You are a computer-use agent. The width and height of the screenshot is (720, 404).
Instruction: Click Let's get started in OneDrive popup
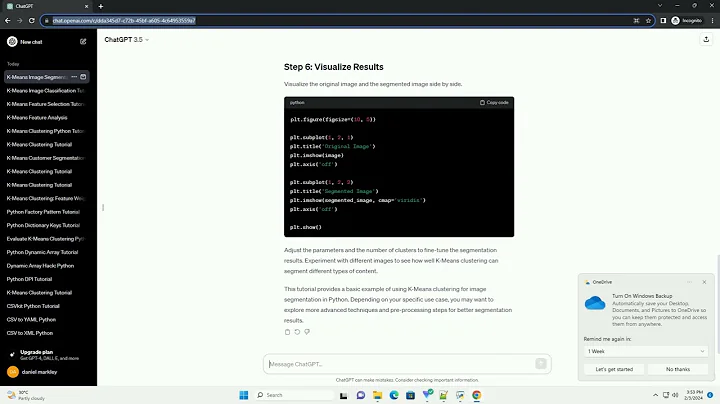614,369
